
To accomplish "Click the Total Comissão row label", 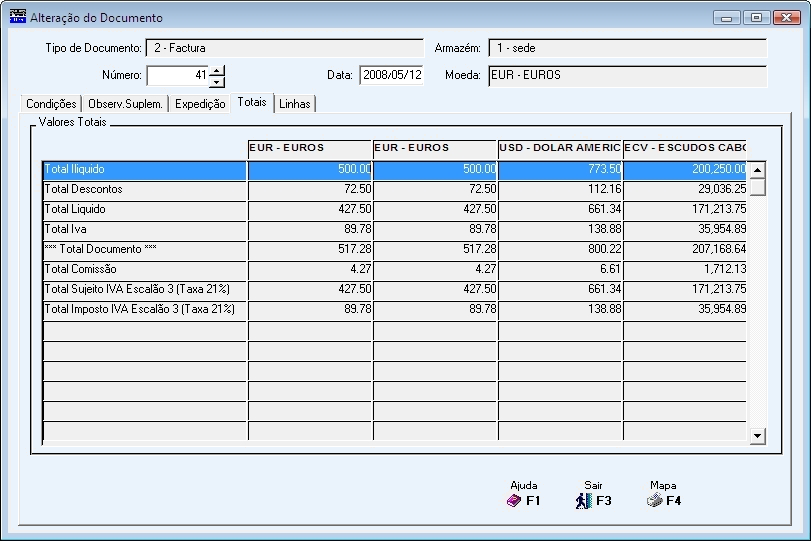I will 81,269.
